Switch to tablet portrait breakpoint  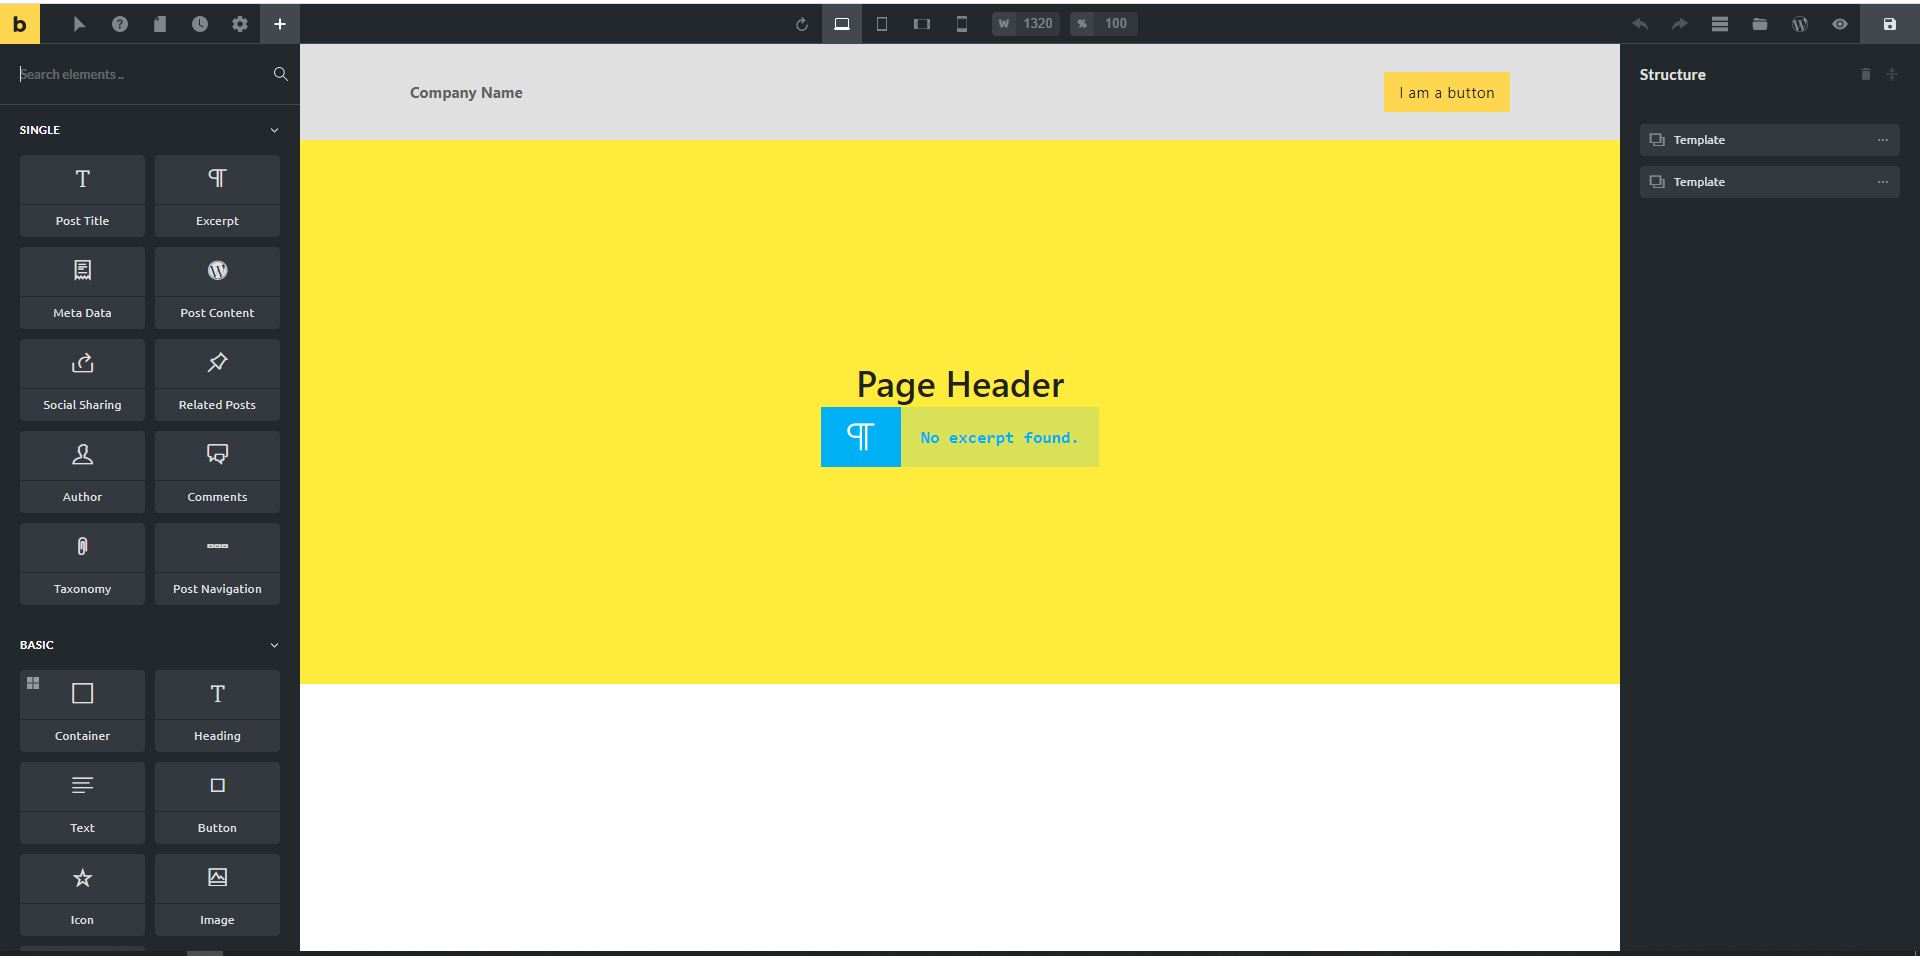point(882,24)
